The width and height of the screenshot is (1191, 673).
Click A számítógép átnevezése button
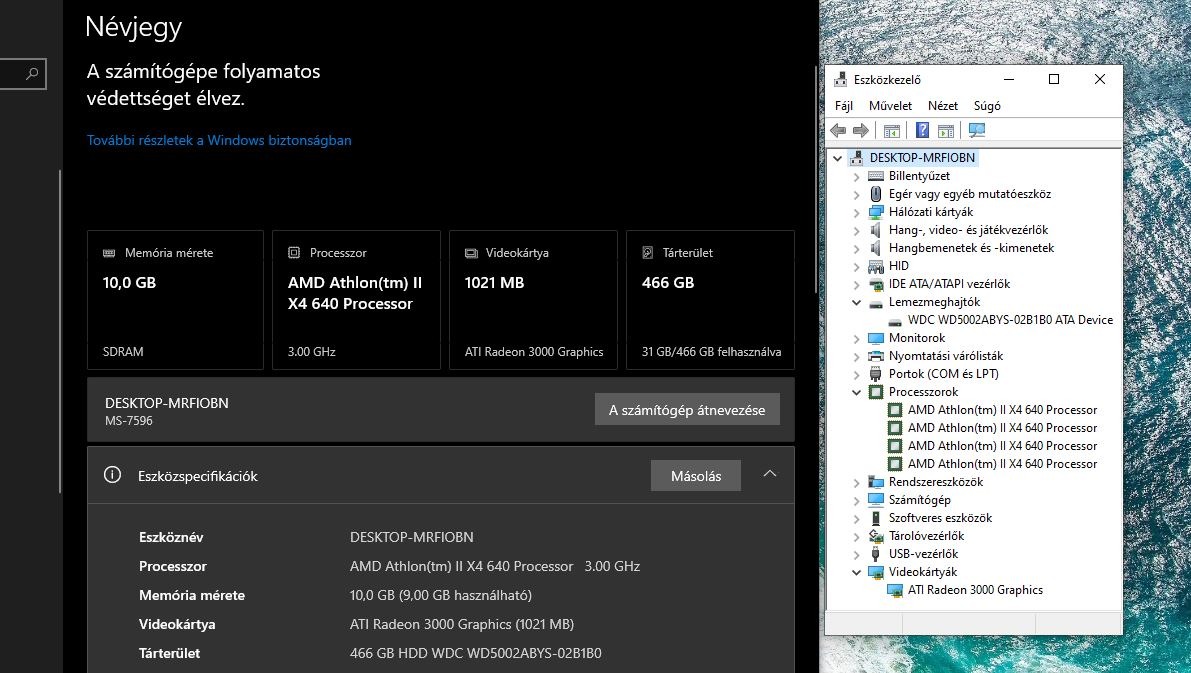click(x=687, y=410)
